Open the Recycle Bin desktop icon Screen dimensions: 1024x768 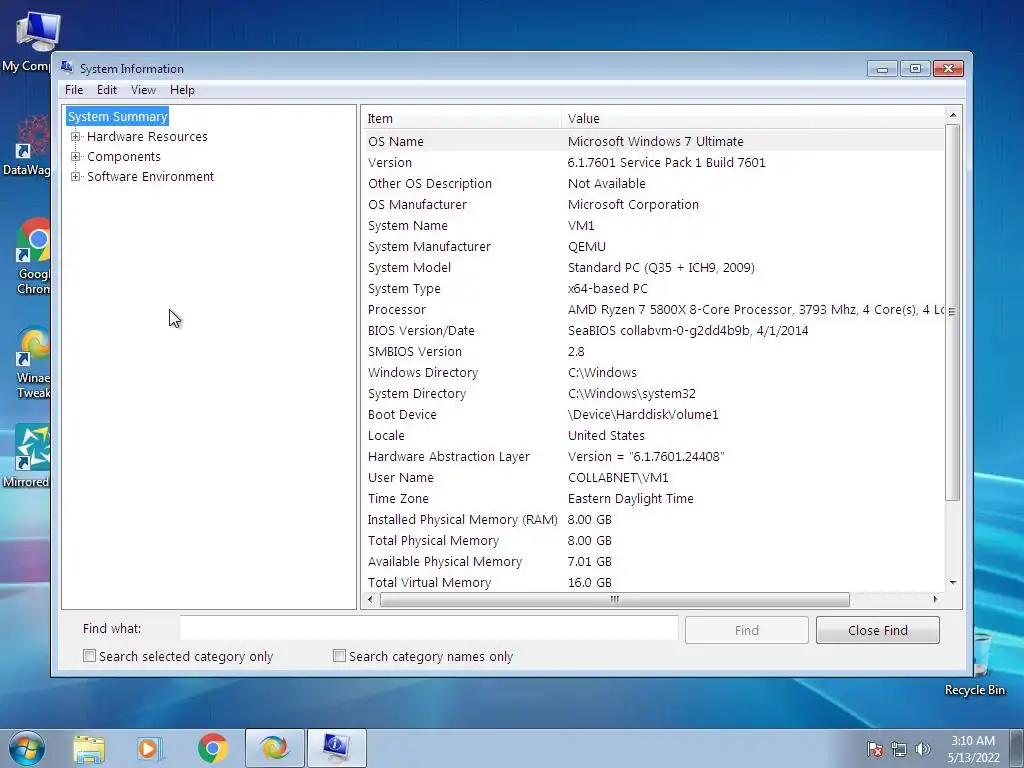click(x=974, y=666)
